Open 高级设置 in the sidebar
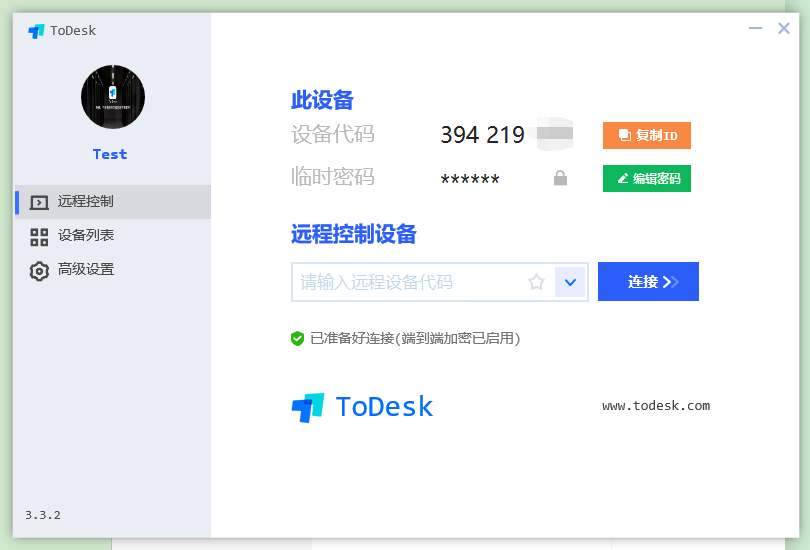This screenshot has height=550, width=810. click(x=113, y=270)
